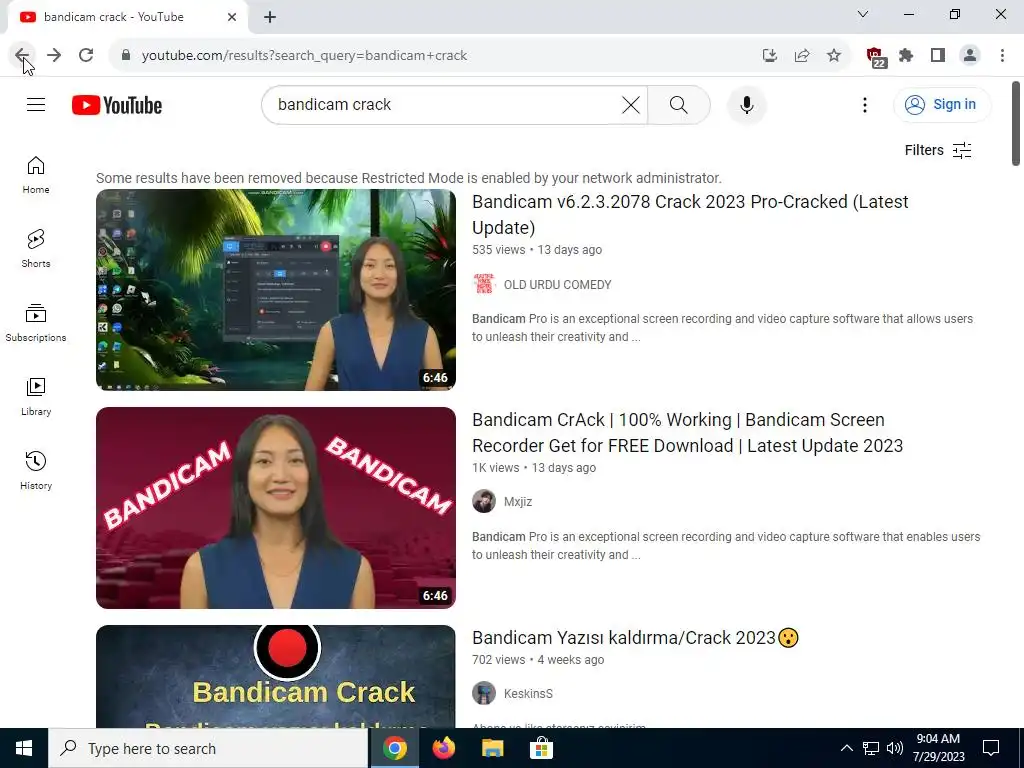Open the new tab plus button
Image resolution: width=1024 pixels, height=768 pixels.
pos(270,18)
